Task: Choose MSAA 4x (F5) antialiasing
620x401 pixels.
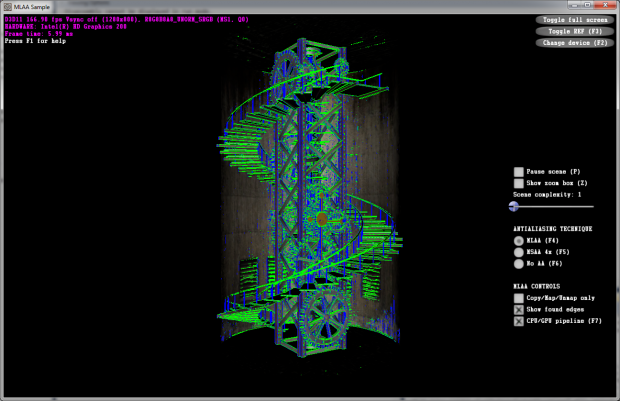Action: pos(518,252)
